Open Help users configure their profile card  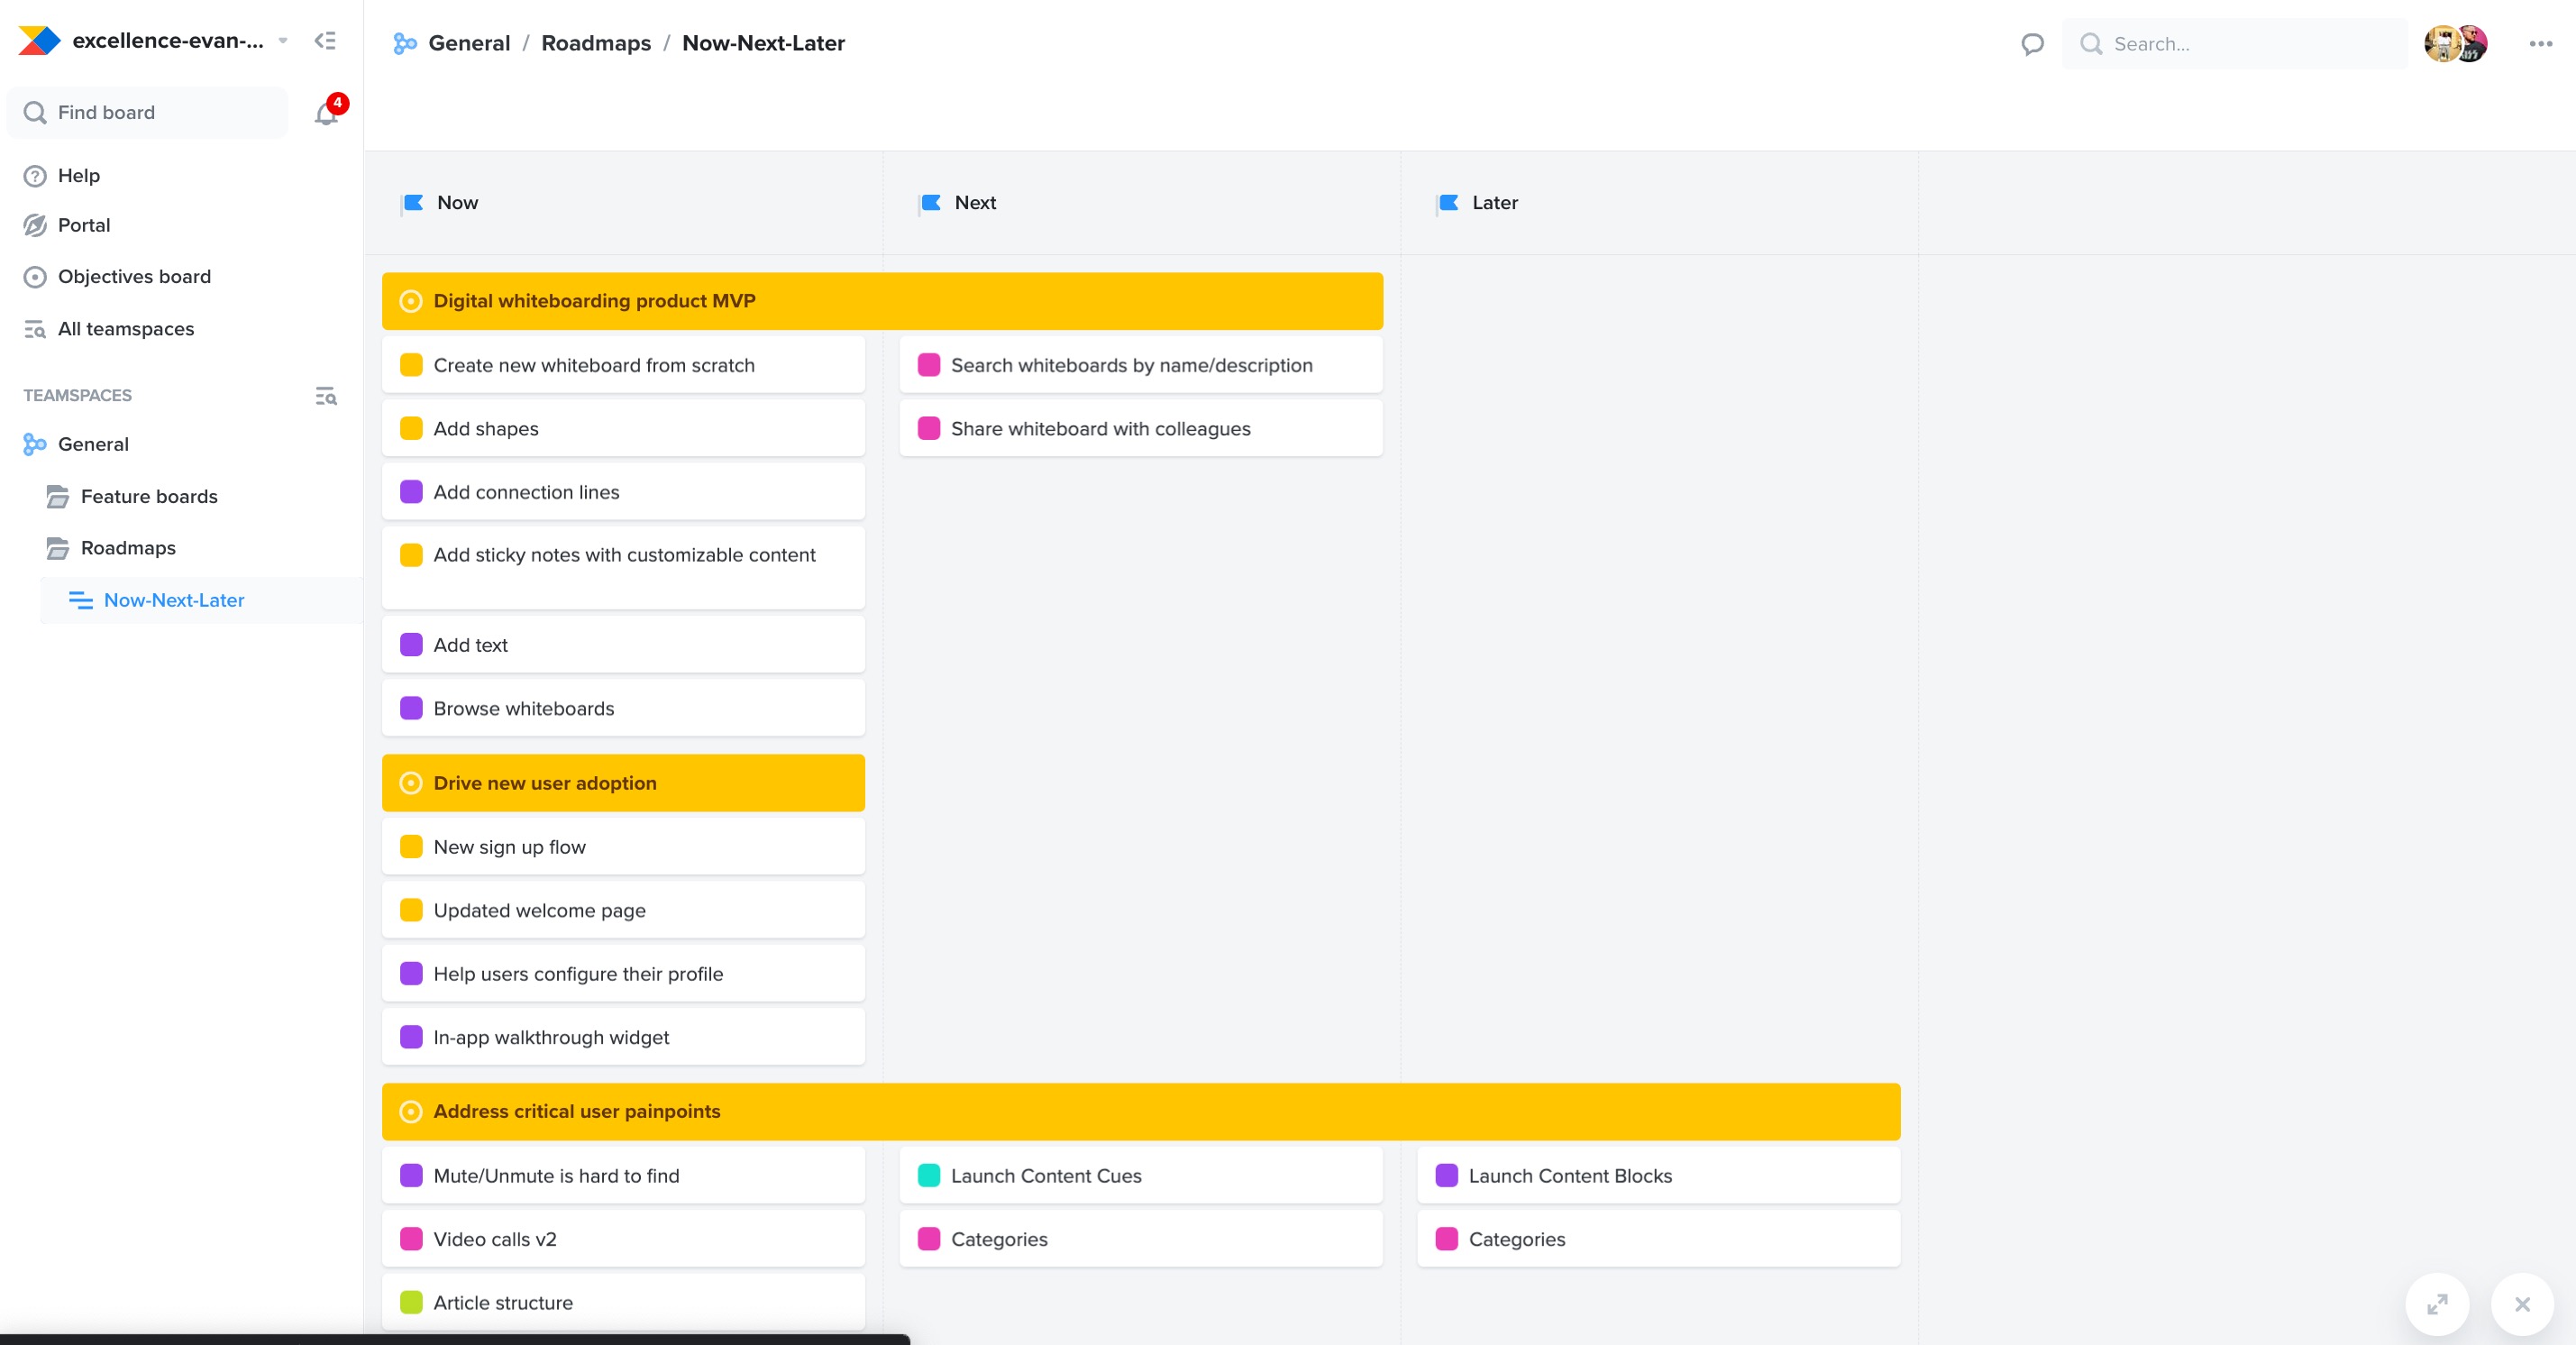point(623,974)
